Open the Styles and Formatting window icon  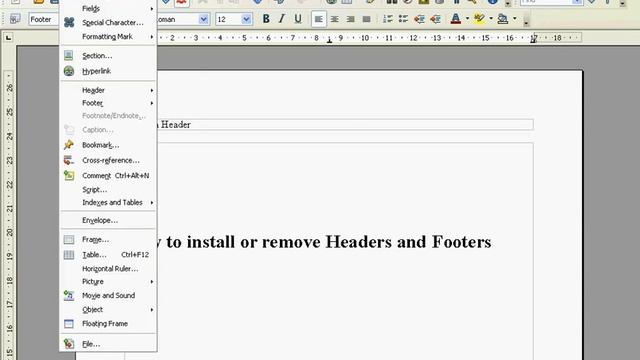(15, 19)
